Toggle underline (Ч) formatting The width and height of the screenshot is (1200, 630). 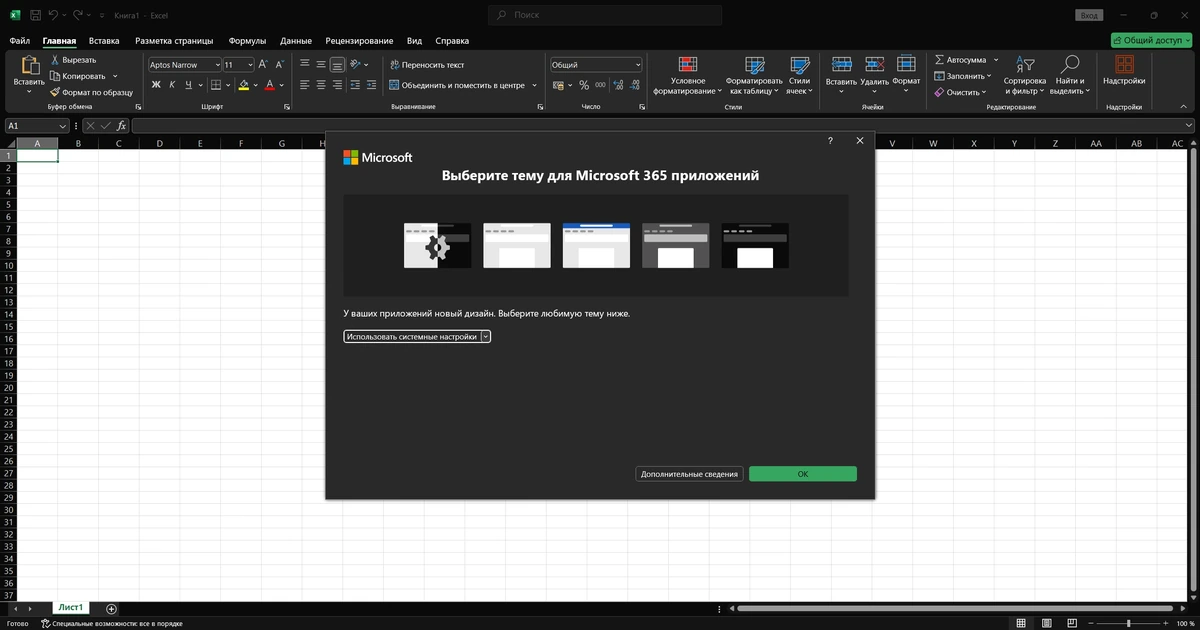[188, 85]
